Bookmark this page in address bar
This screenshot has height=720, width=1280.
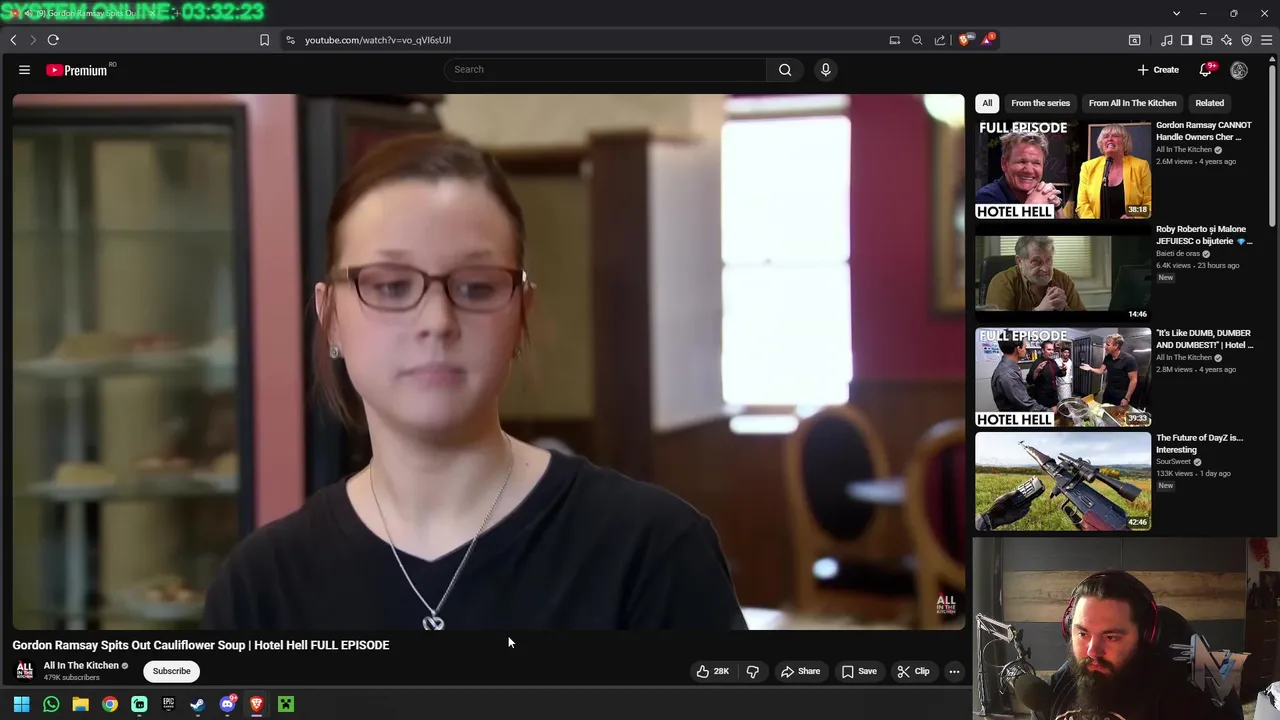tap(264, 40)
